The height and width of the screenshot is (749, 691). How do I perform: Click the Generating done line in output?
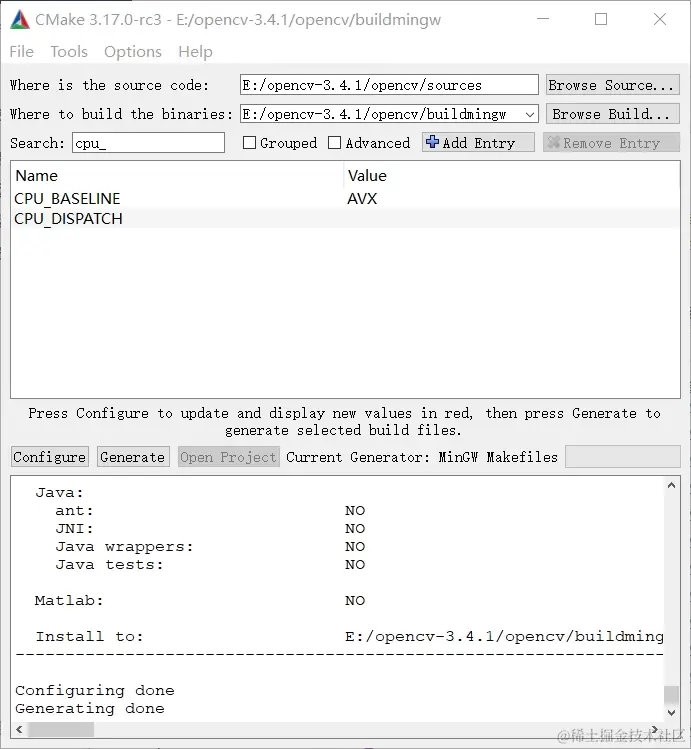pos(90,708)
